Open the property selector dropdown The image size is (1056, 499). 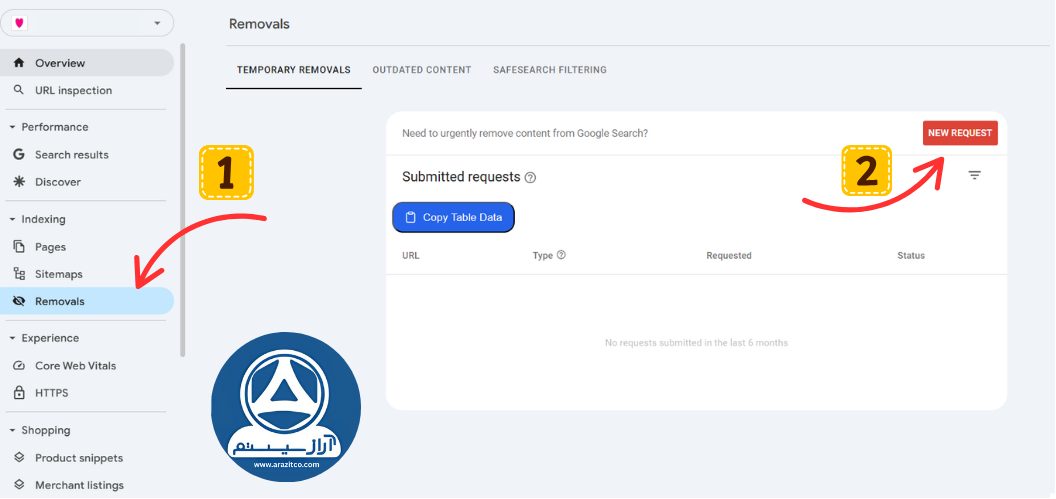[x=157, y=23]
